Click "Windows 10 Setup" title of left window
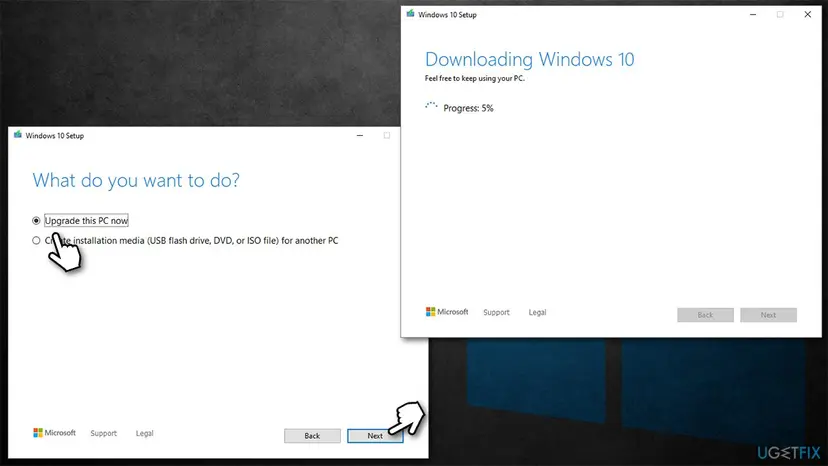The height and width of the screenshot is (466, 828). coord(54,136)
